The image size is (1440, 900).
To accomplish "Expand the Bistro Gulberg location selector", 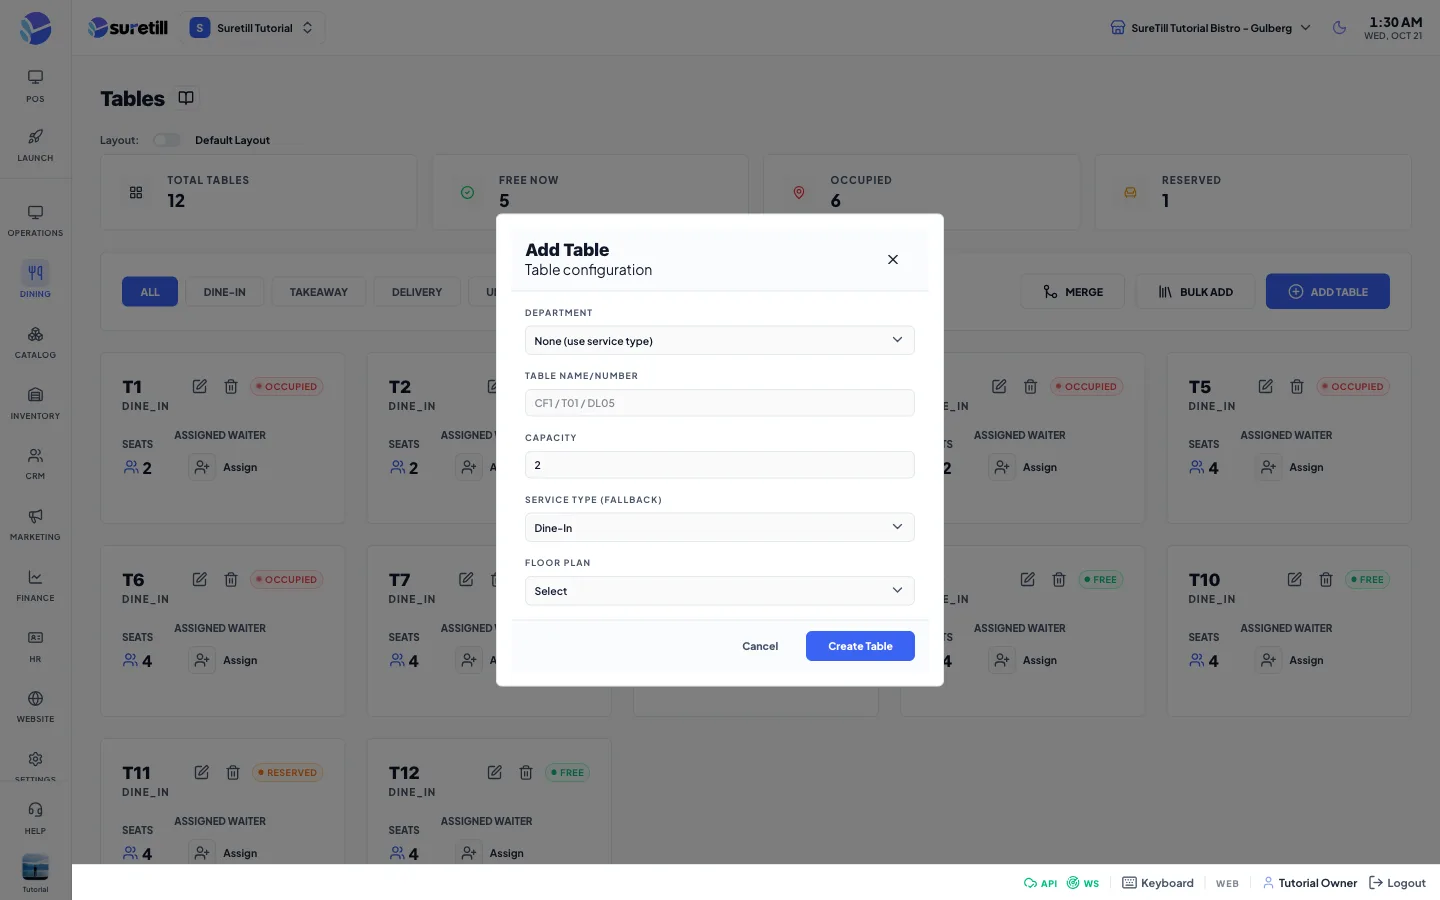I will tap(1210, 28).
